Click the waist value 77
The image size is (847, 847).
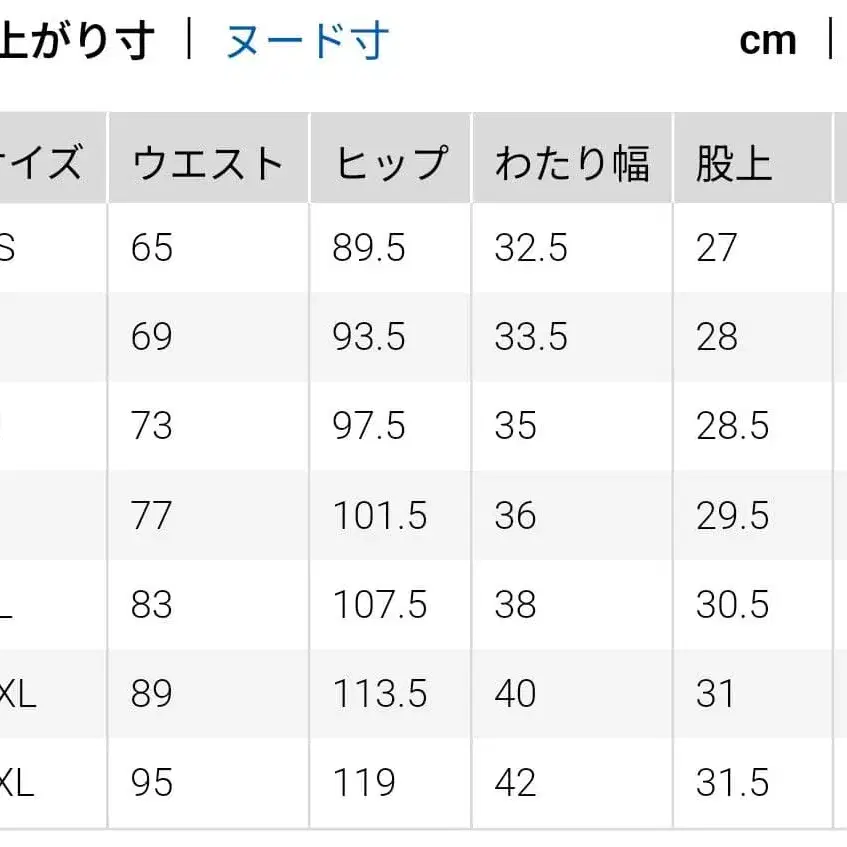150,516
